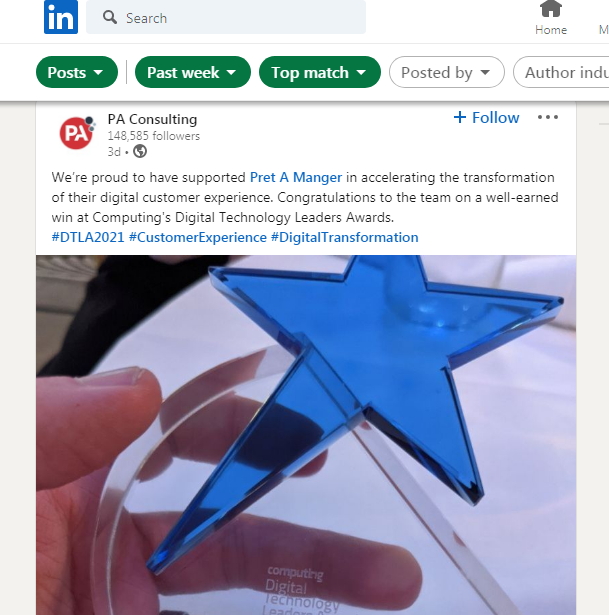Open the post's three-dot options menu
Image resolution: width=609 pixels, height=615 pixels.
[548, 117]
